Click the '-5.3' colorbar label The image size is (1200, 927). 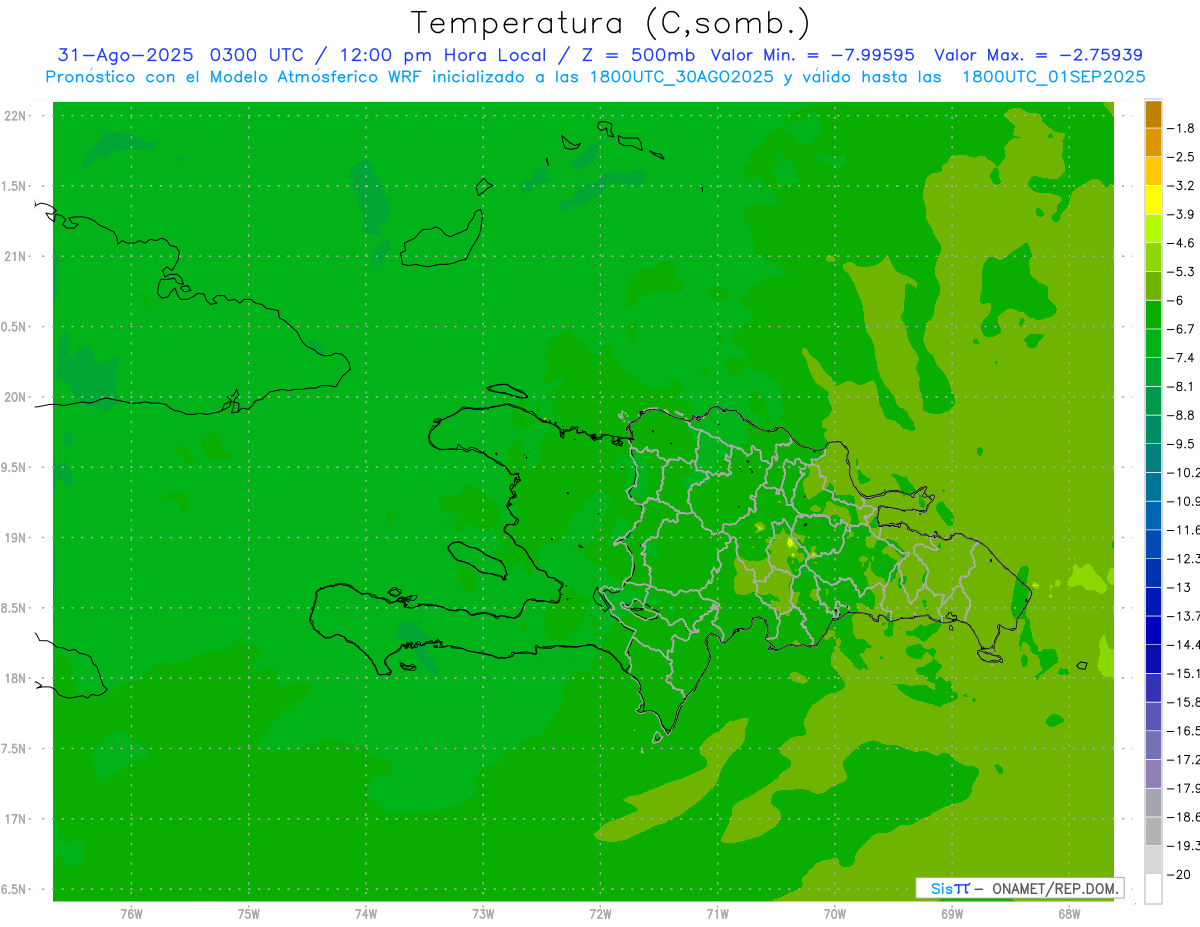pos(1181,272)
